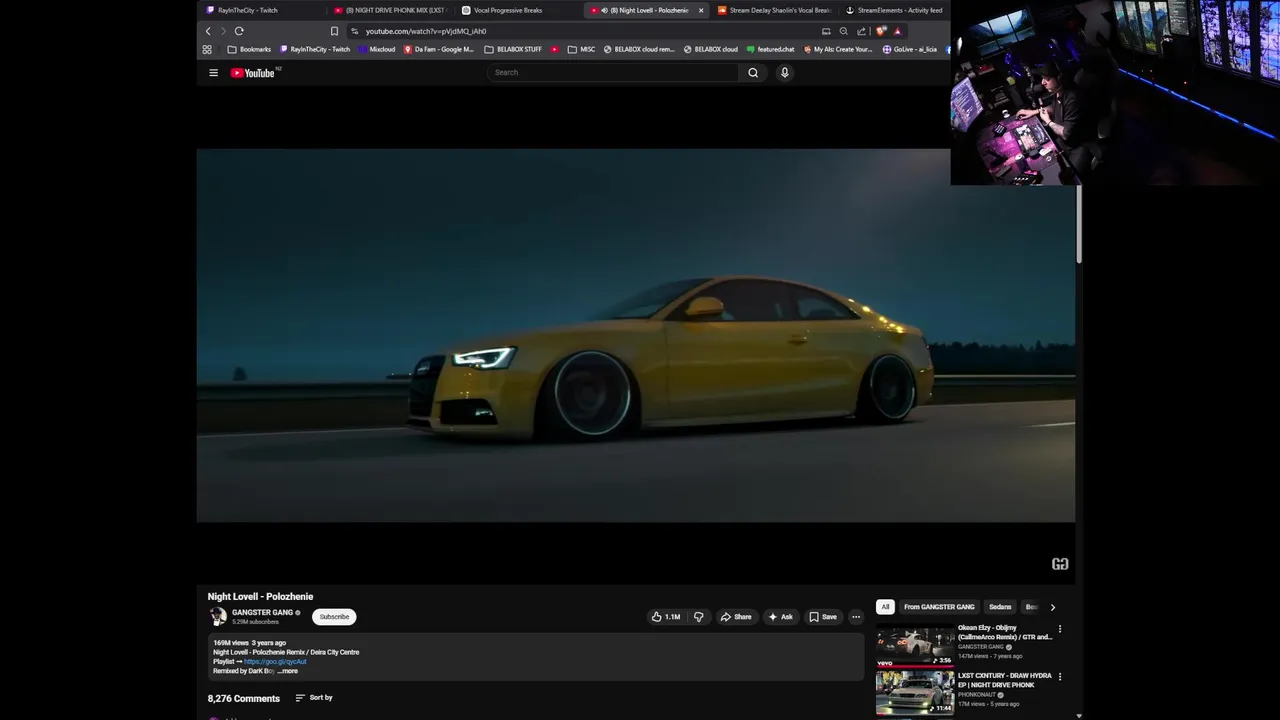Image resolution: width=1280 pixels, height=720 pixels.
Task: Switch to RayInTheCity - Twitch tab
Action: [260, 10]
